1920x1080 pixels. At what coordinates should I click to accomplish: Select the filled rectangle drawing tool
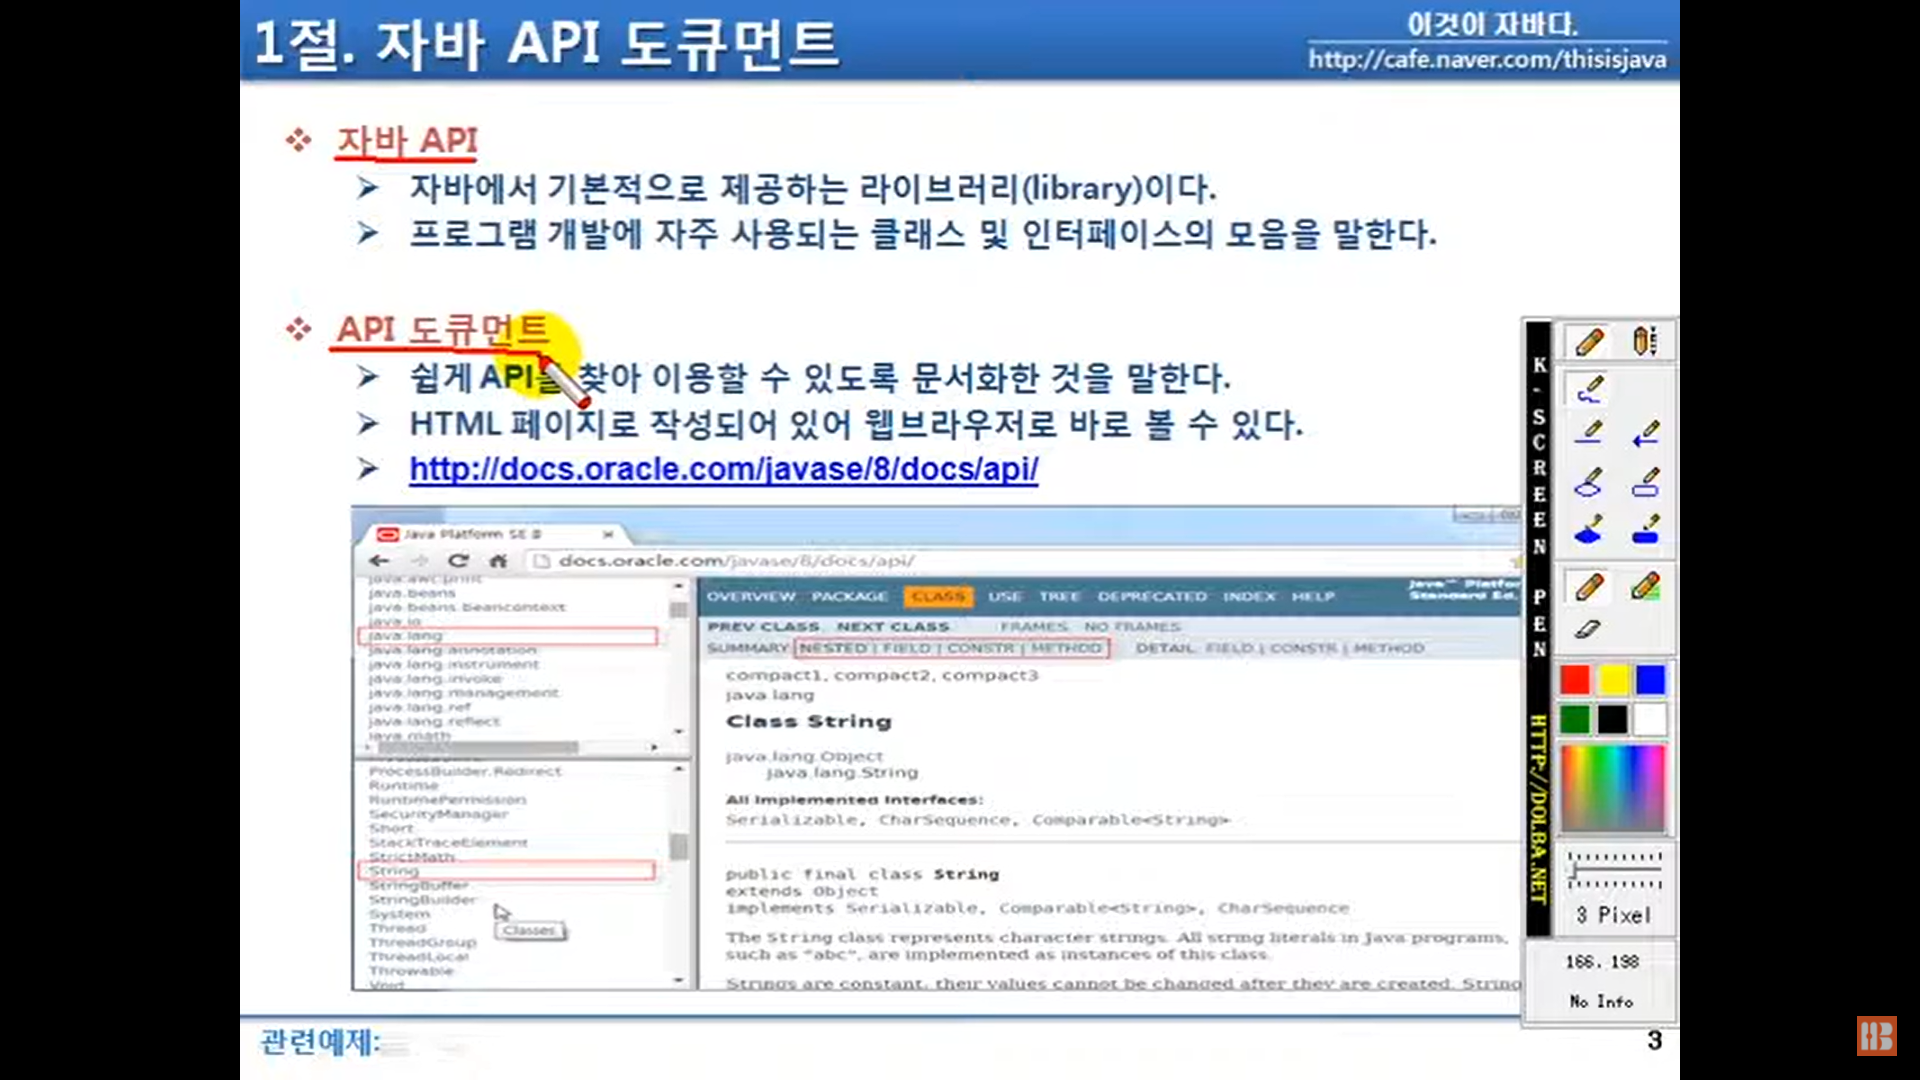click(1645, 529)
